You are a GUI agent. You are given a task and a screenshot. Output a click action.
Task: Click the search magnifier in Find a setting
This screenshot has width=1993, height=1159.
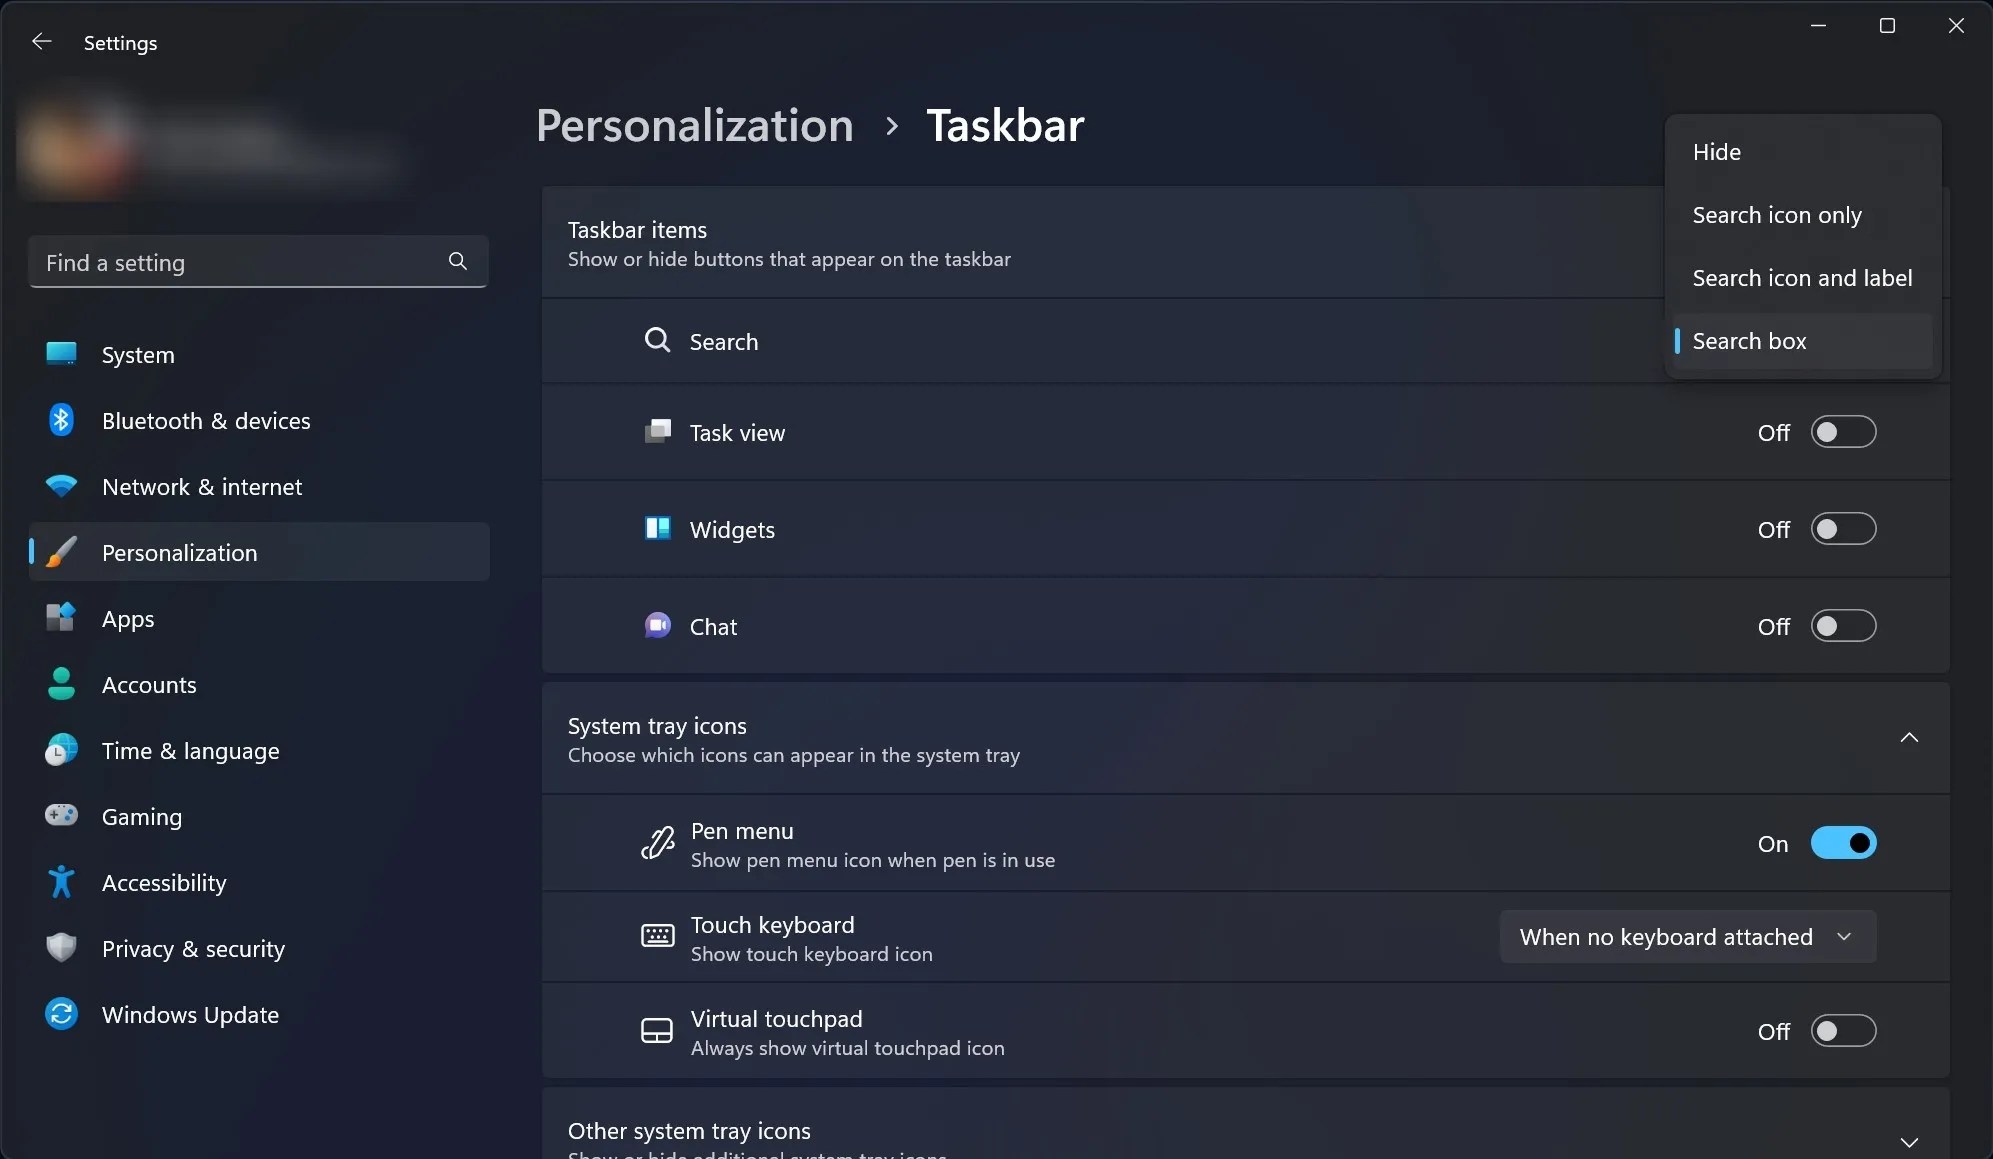(457, 261)
